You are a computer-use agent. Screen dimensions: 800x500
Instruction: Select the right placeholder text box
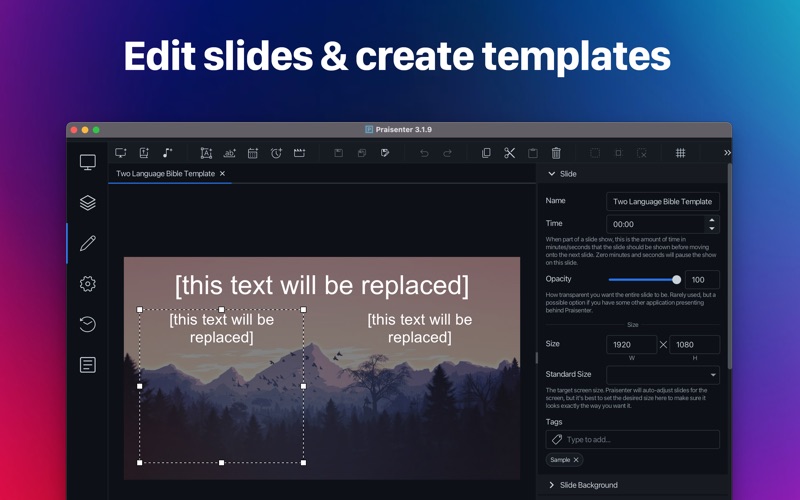[x=419, y=329]
